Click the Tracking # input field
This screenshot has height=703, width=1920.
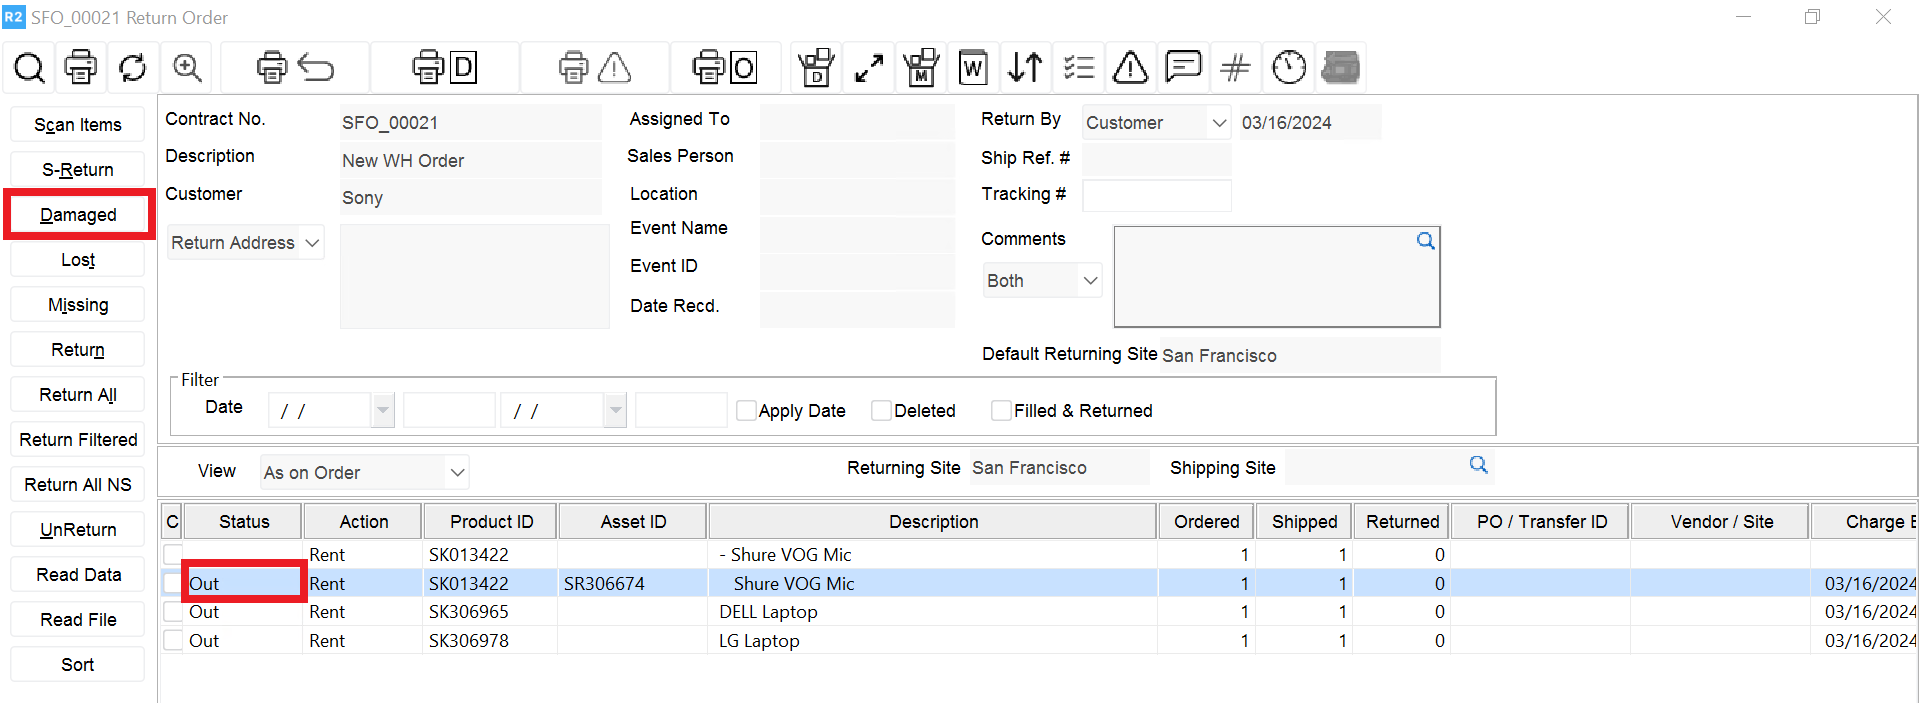click(1156, 195)
